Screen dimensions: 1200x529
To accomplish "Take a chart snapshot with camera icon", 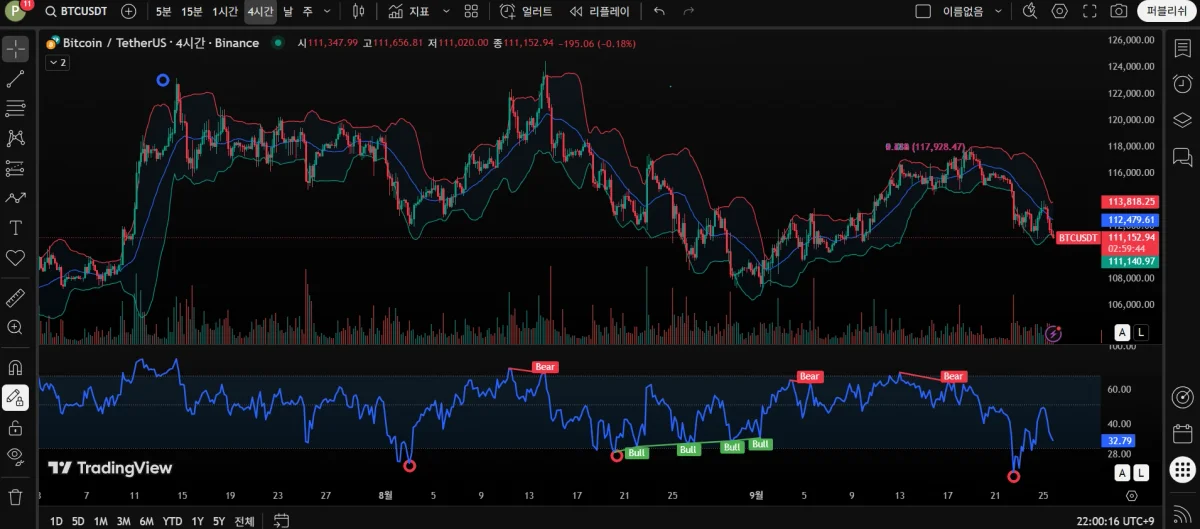I will coord(1119,12).
